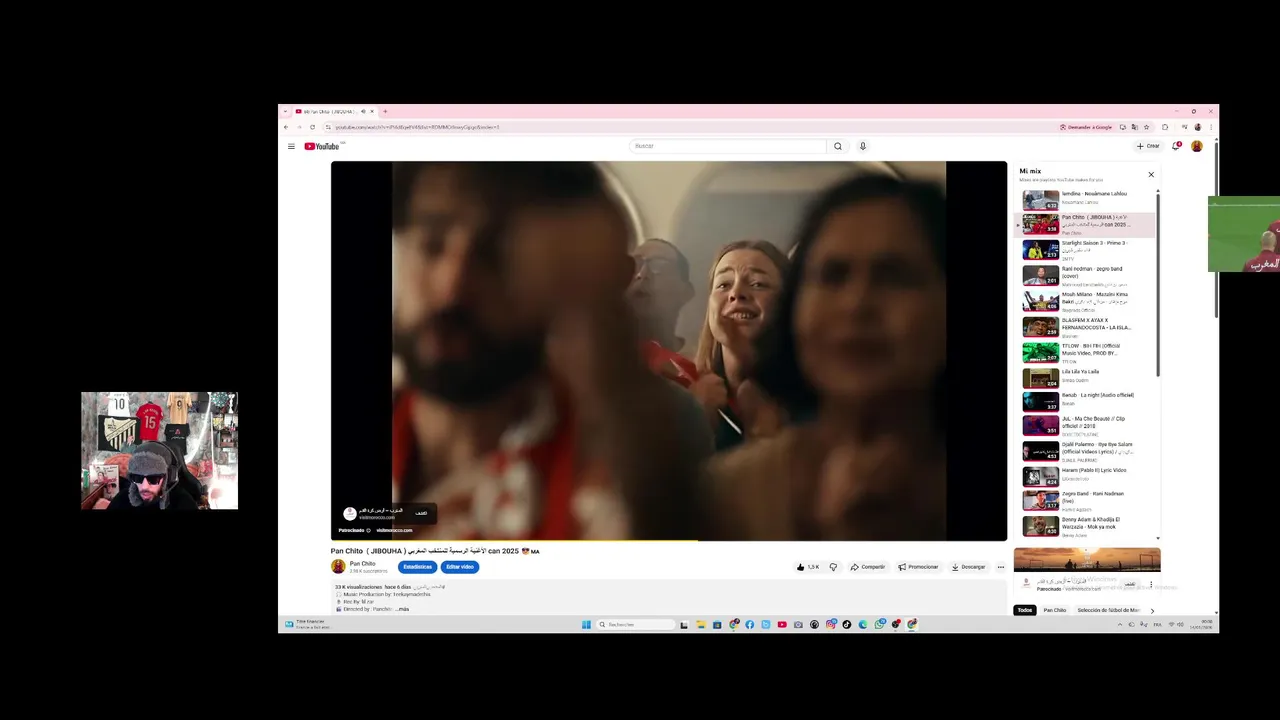Open the Estadísticas button
Viewport: 1280px width, 720px height.
coord(417,567)
